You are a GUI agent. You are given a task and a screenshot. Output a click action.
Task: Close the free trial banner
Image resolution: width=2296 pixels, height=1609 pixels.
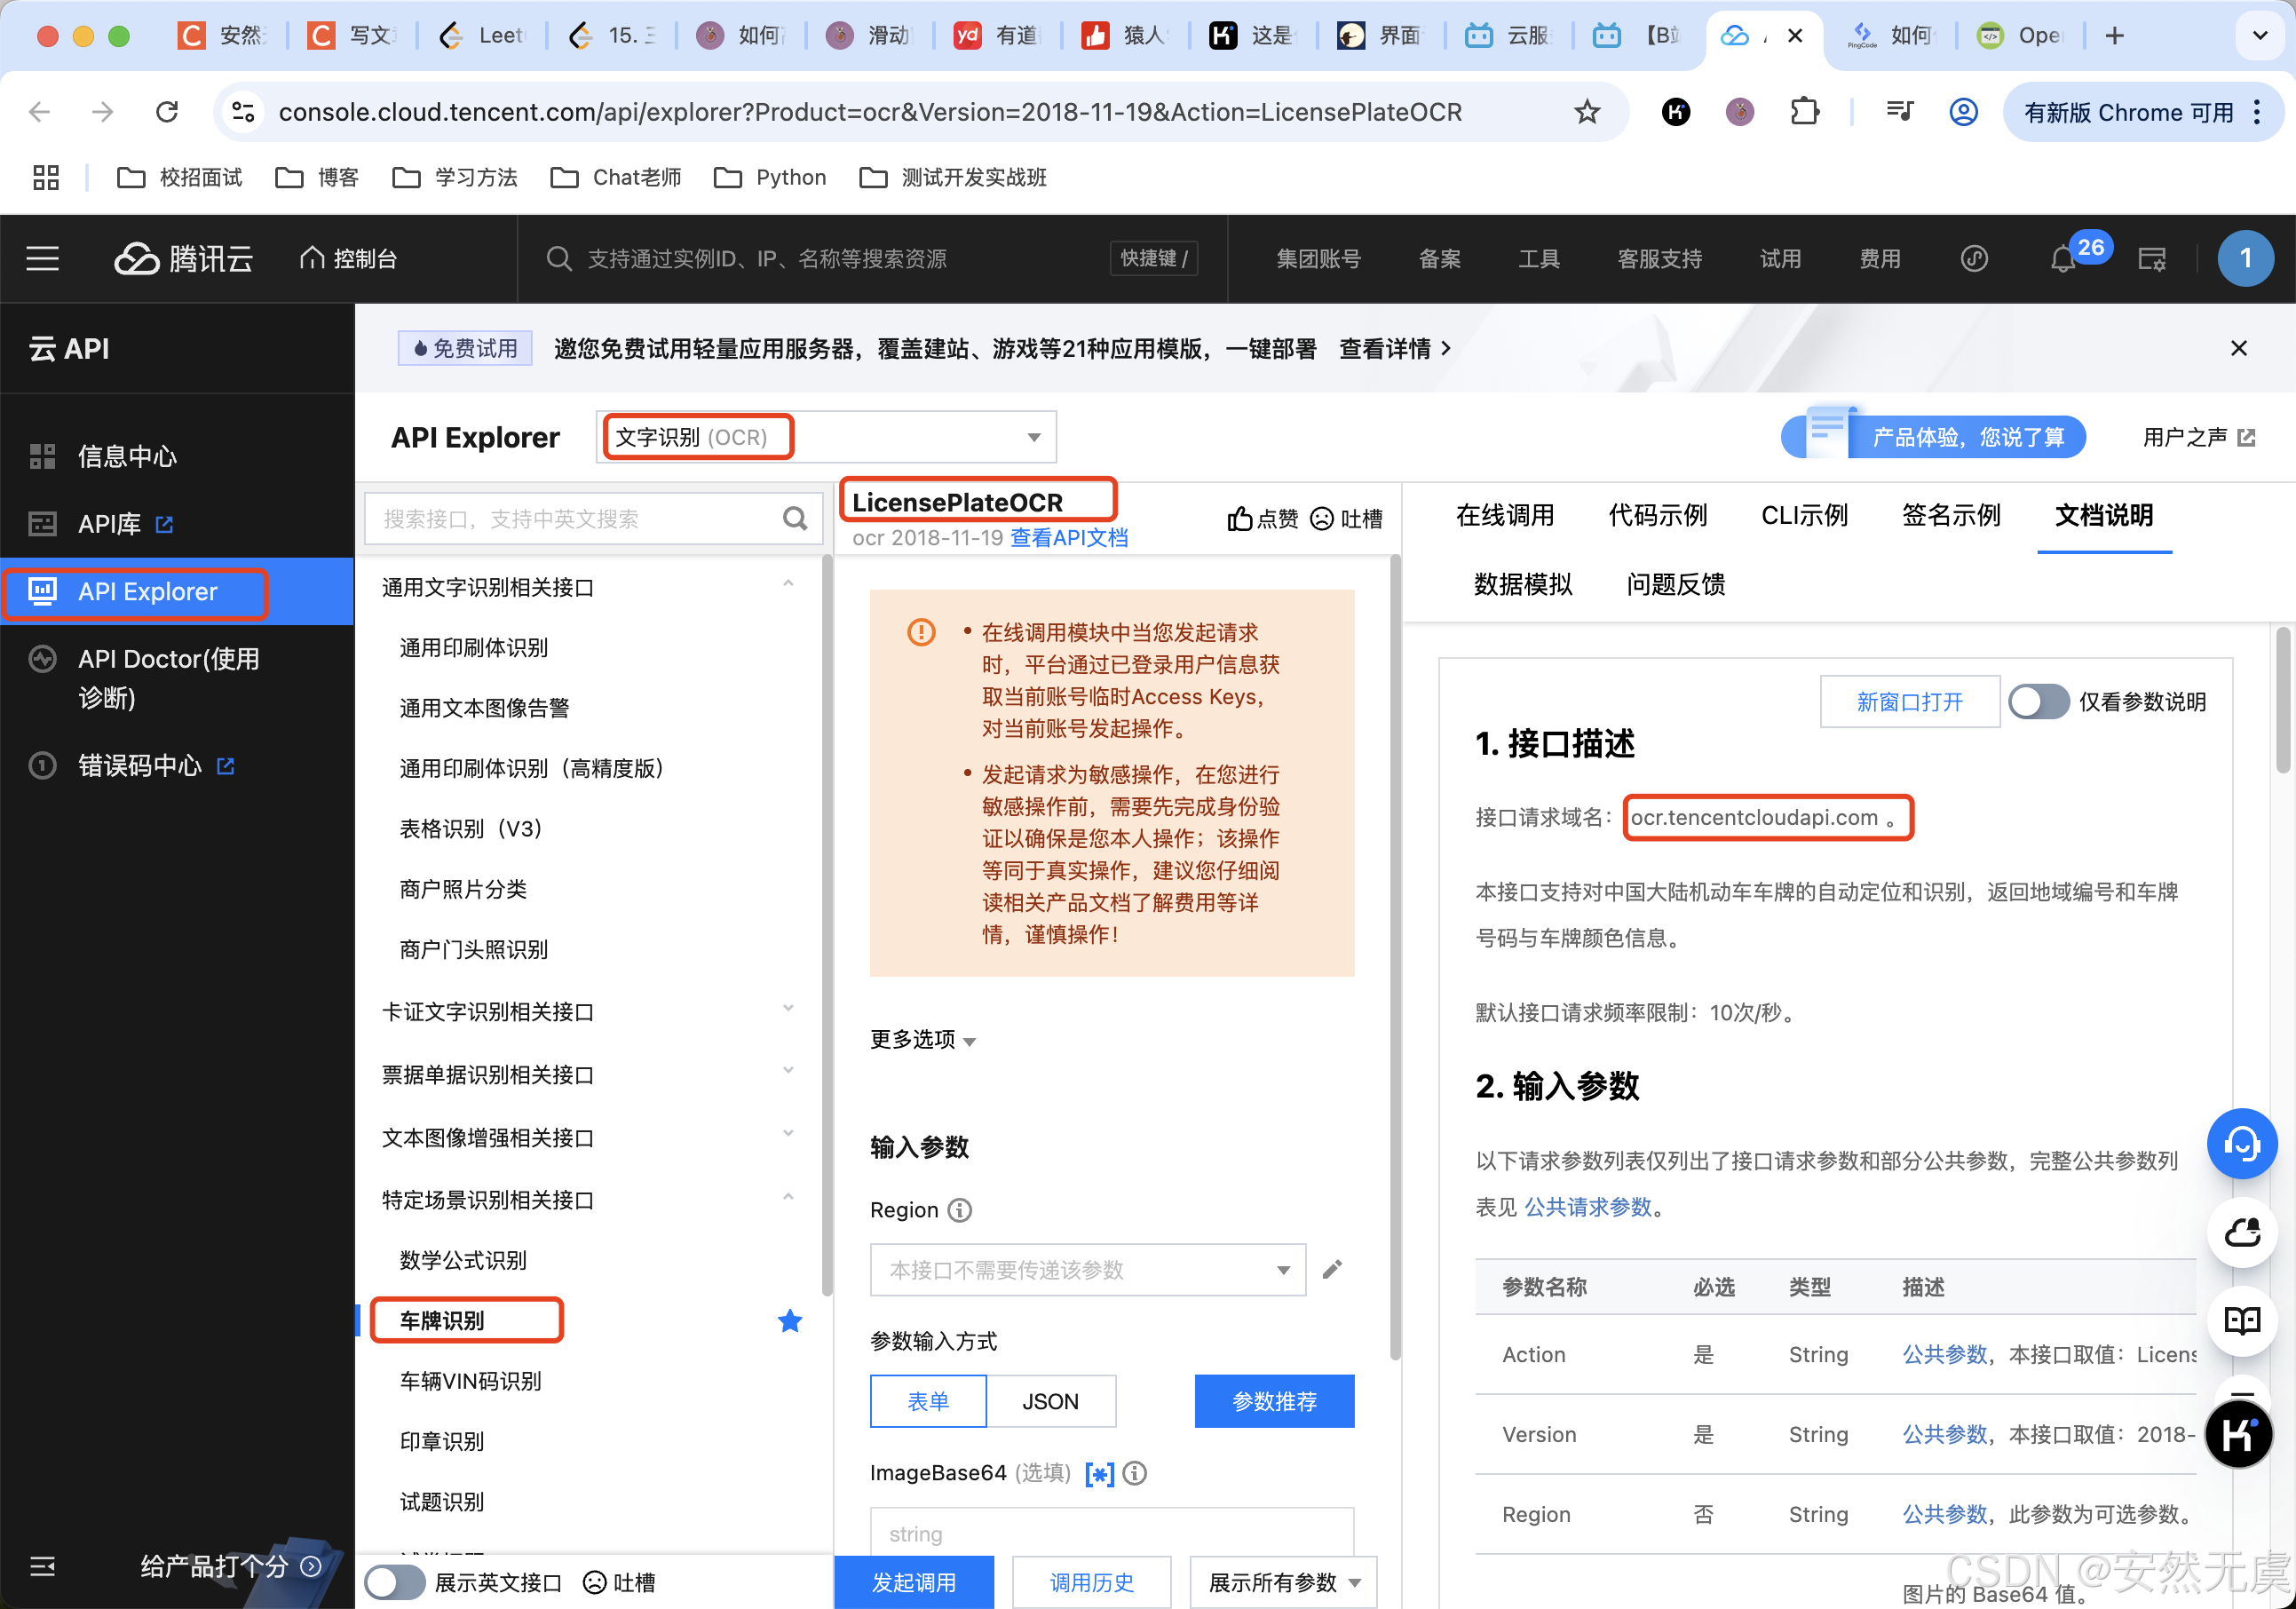2239,348
